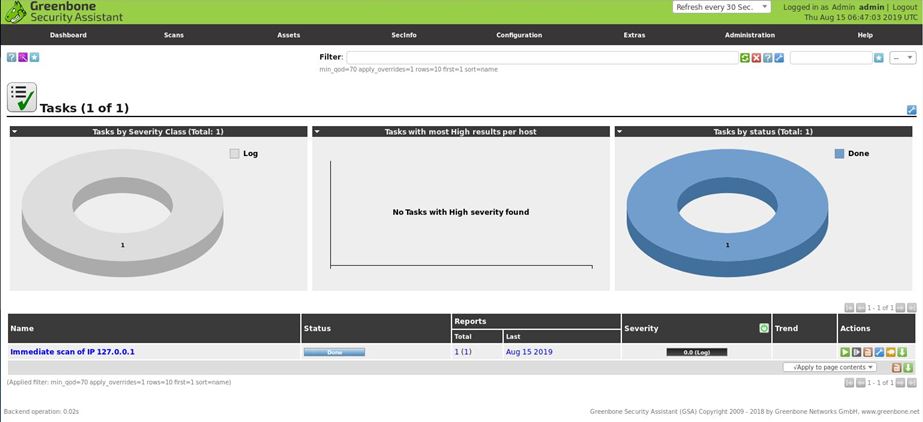Open task 'Immediate scan of IP 127.0.0.1'
This screenshot has width=923, height=422.
coord(72,352)
